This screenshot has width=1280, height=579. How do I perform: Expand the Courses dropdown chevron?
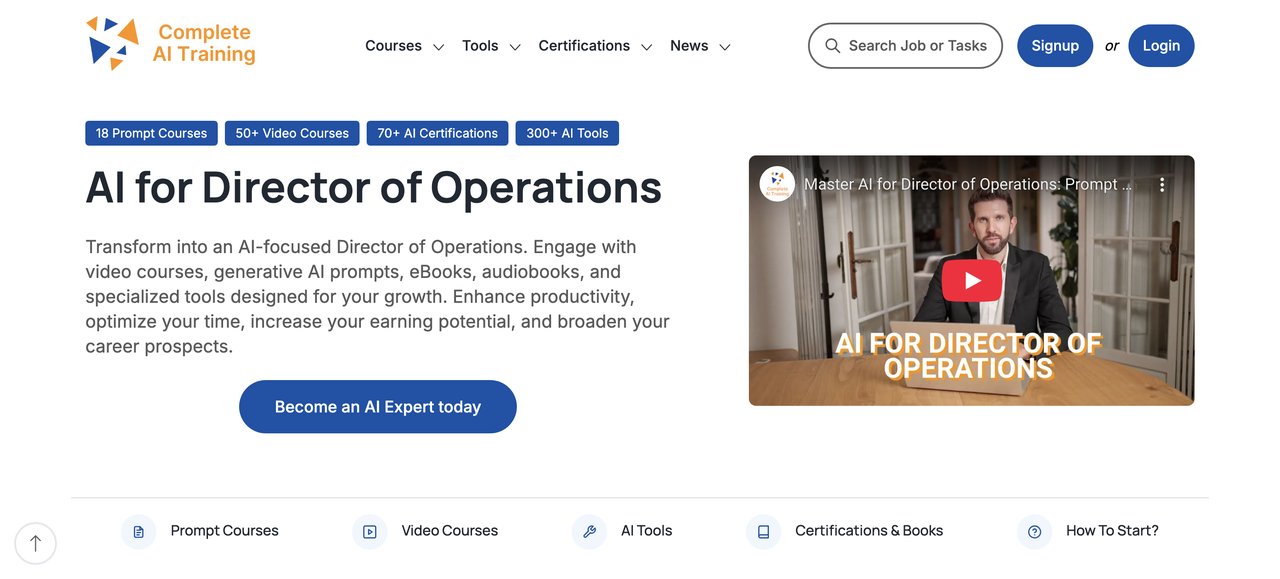[438, 47]
